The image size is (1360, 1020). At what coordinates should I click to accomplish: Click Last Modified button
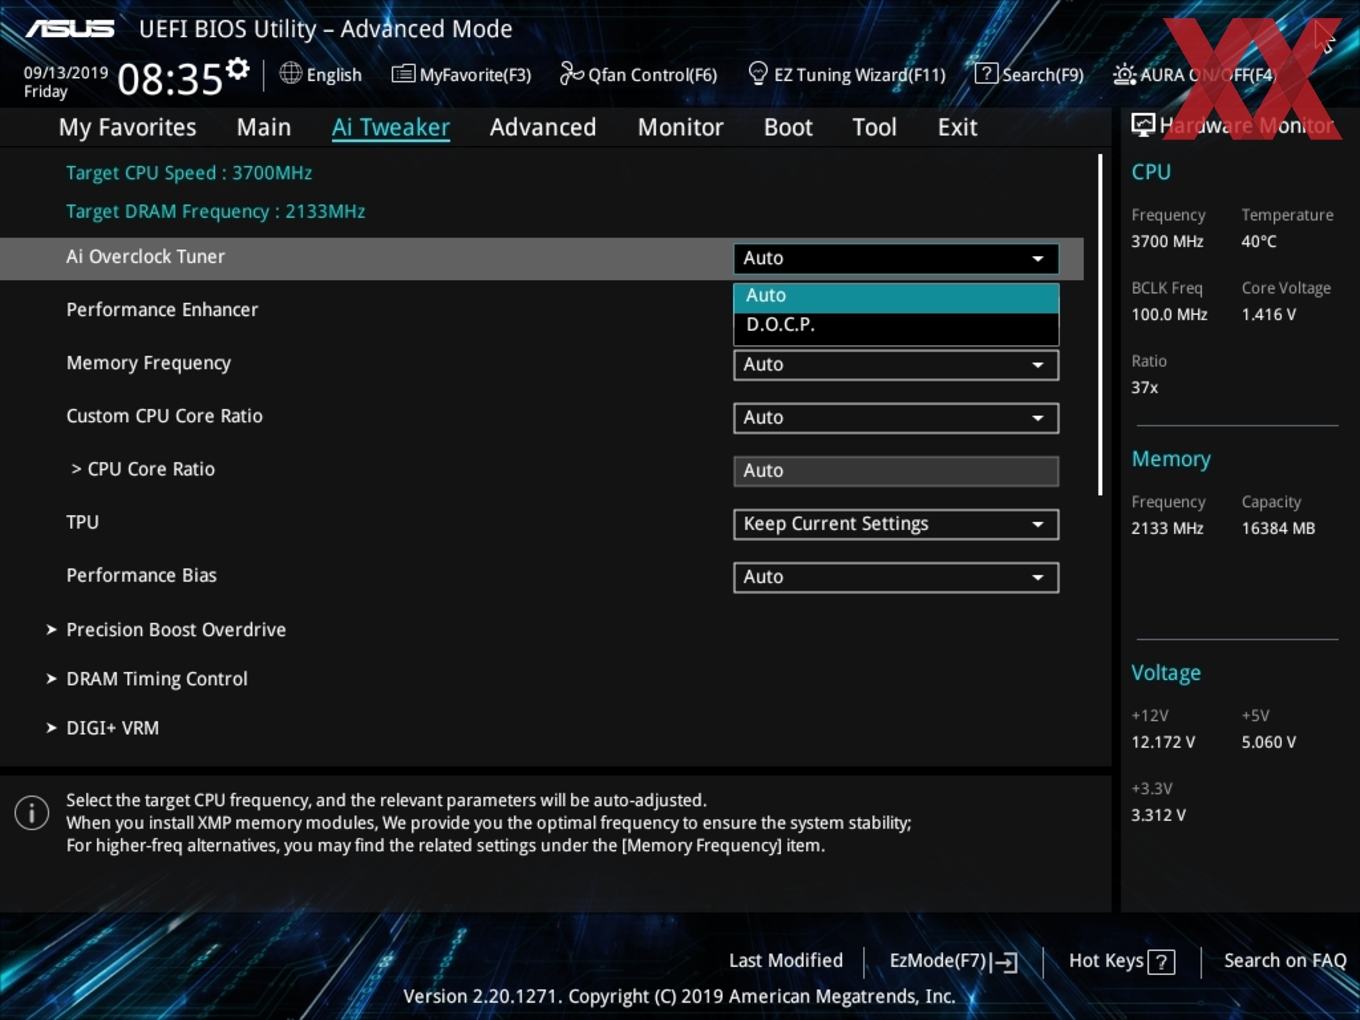tap(786, 961)
